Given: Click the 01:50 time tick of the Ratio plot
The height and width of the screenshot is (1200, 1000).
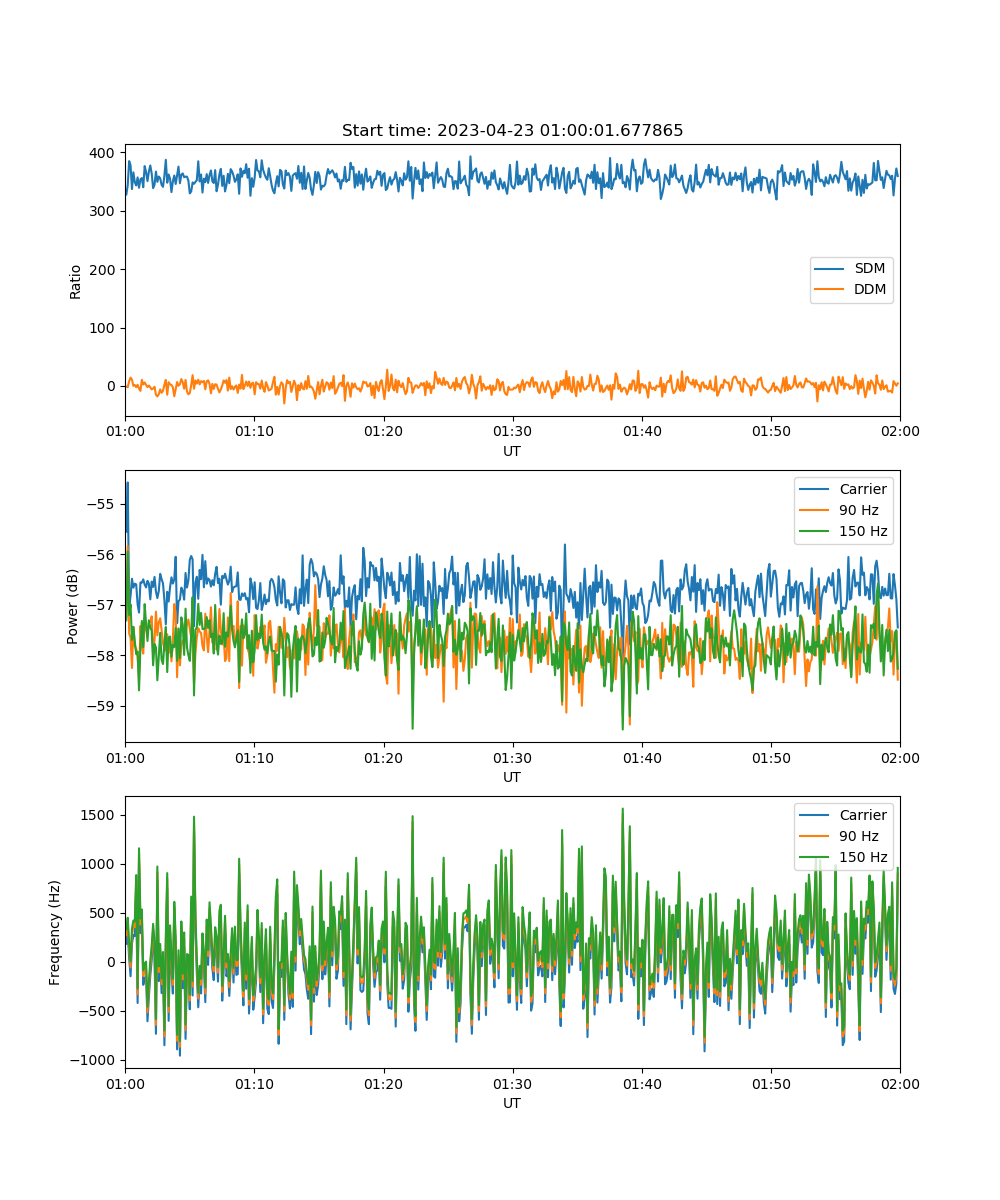Looking at the screenshot, I should click(770, 431).
